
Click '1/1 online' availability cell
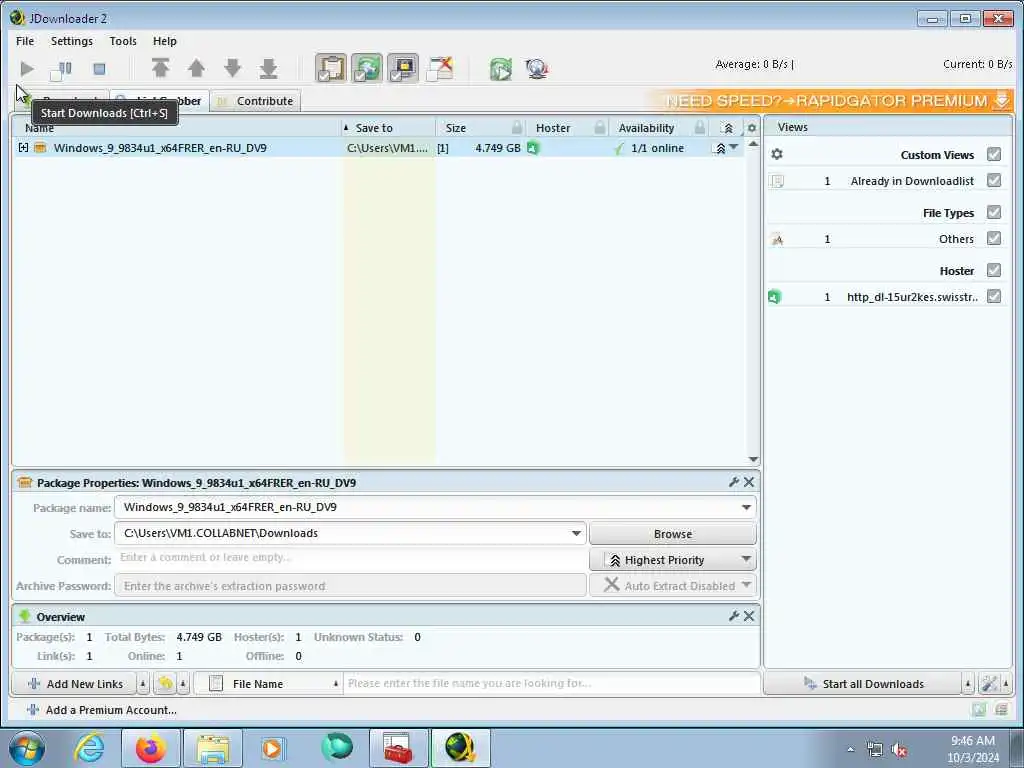pos(657,148)
